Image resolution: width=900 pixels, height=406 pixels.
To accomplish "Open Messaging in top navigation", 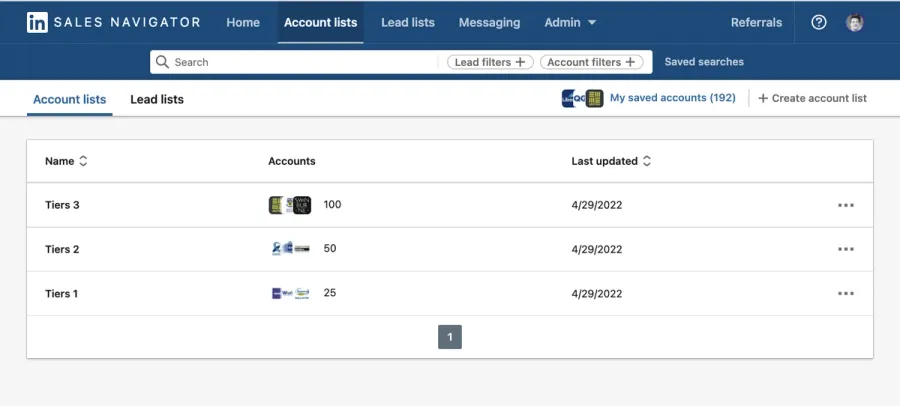I will click(489, 22).
